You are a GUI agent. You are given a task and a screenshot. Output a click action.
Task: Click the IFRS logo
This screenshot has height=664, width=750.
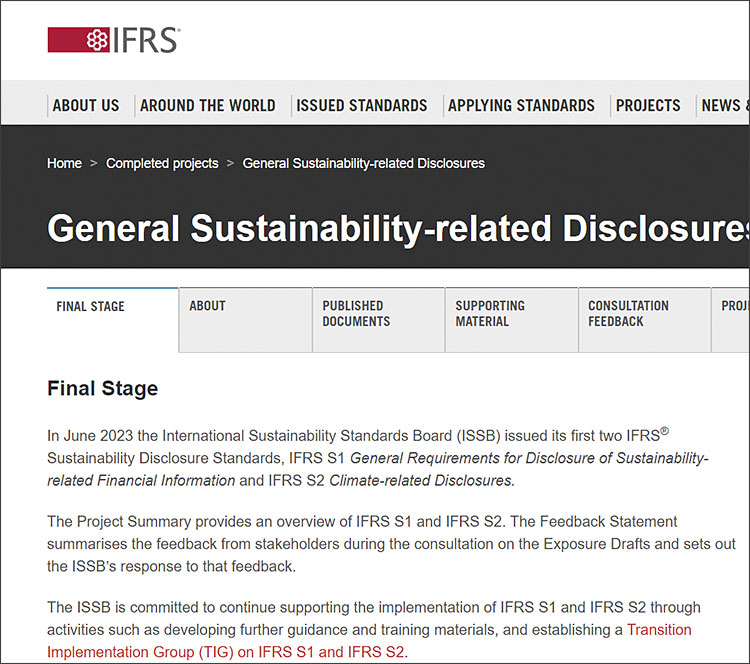[114, 40]
